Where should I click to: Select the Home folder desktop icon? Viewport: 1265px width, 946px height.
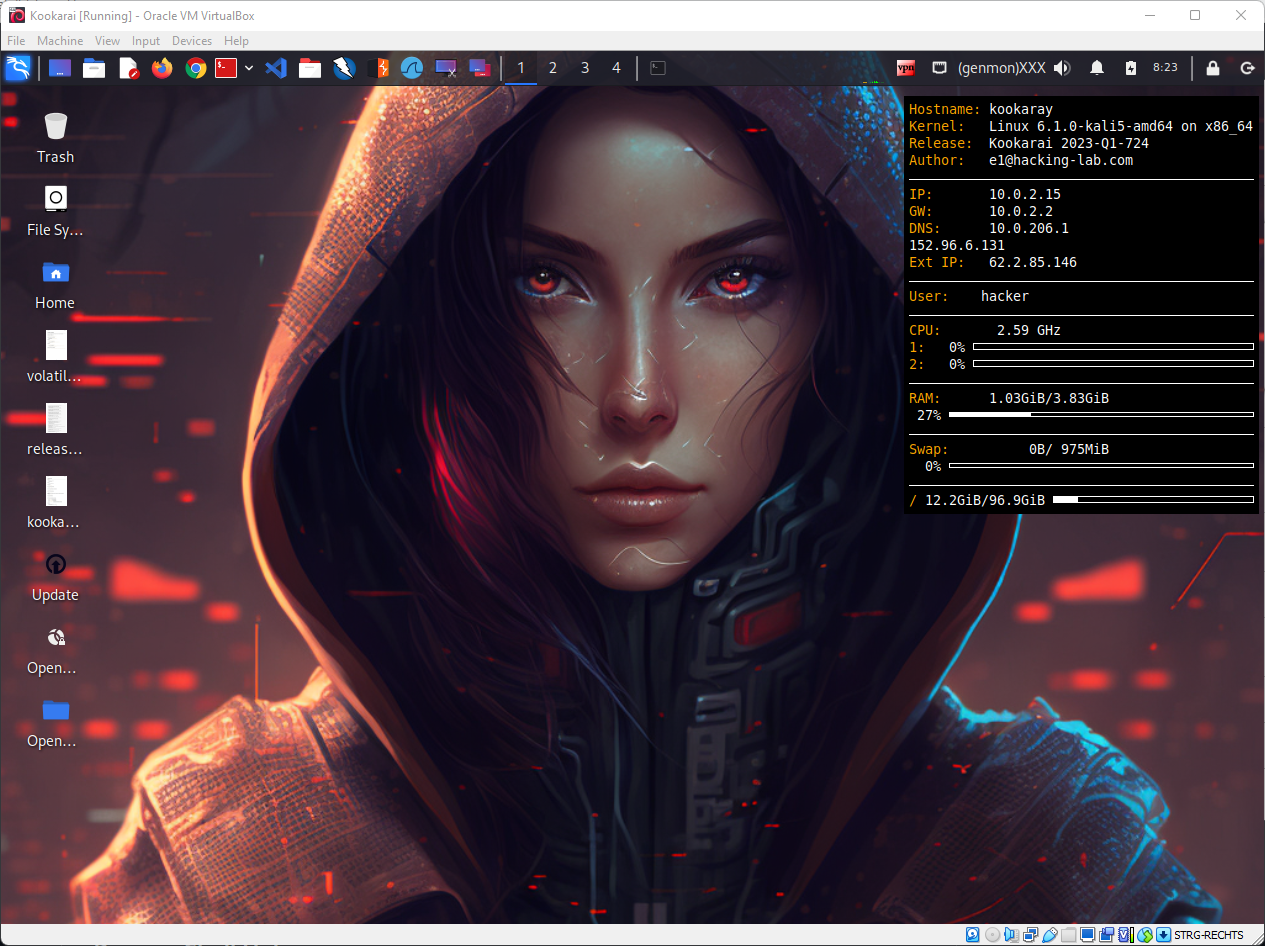55,284
